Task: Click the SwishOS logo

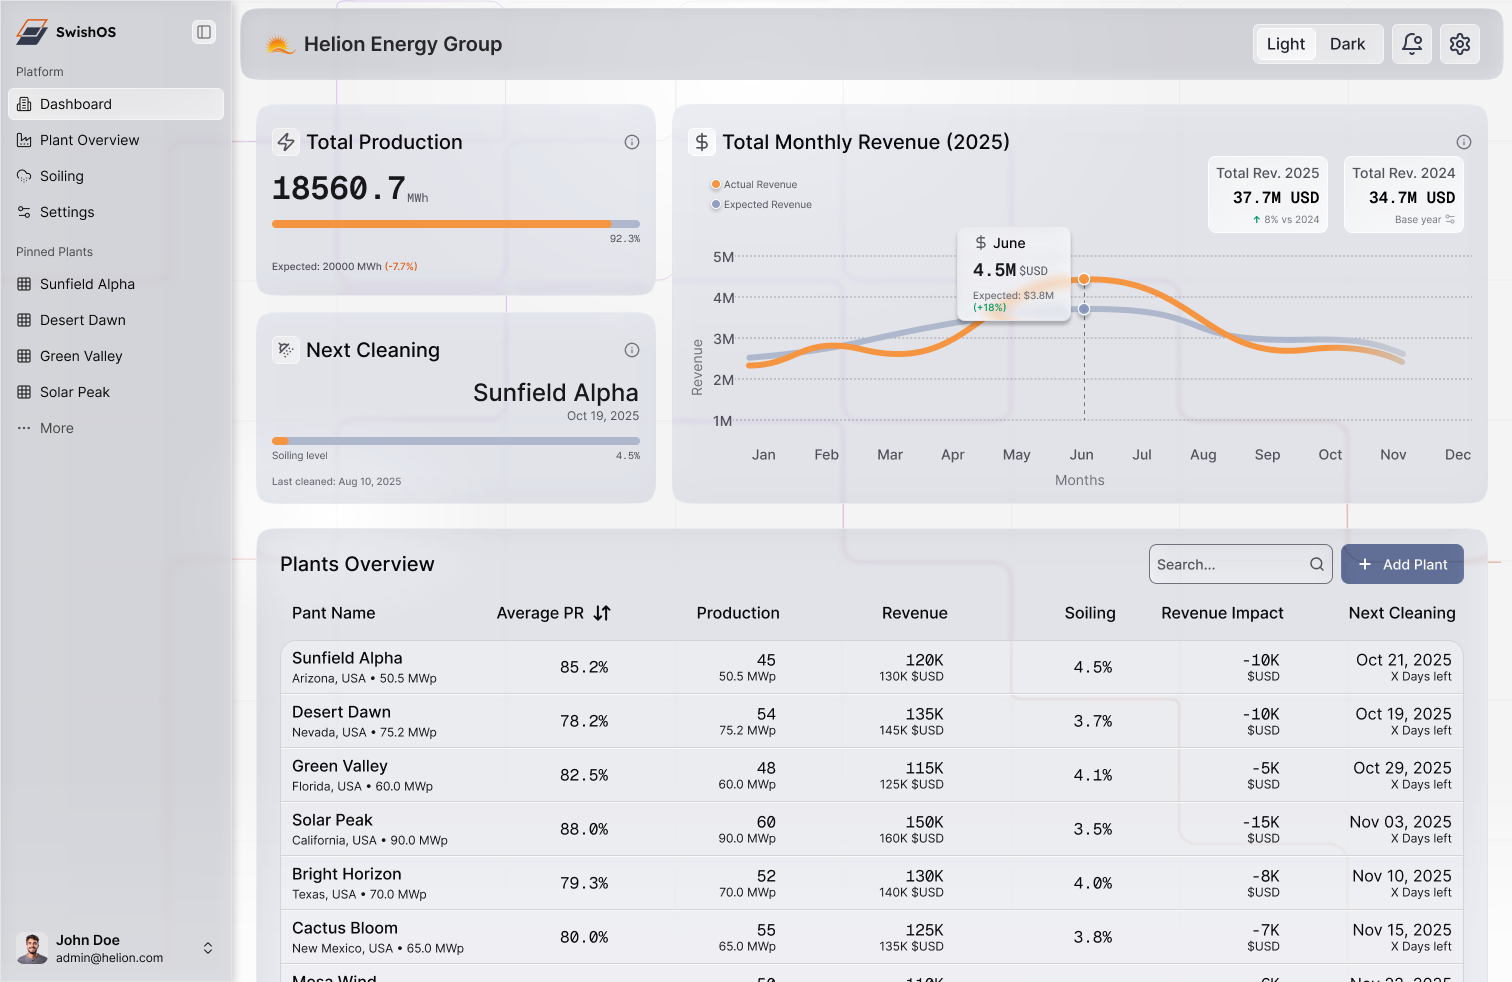Action: pos(32,32)
